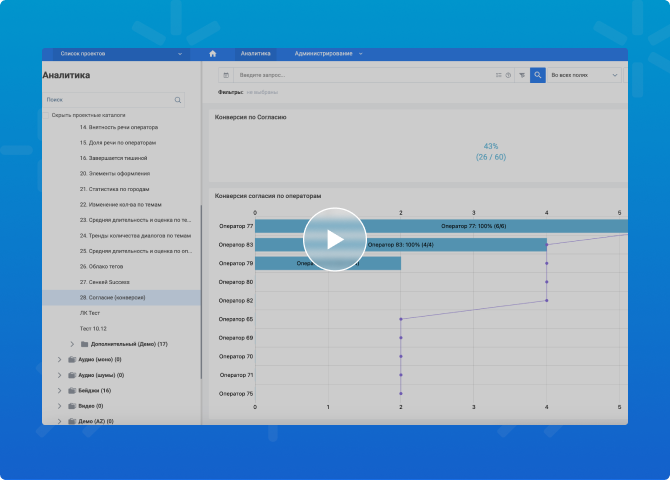Click magnifier icon in sidebar search box
This screenshot has height=480, width=670.
[178, 100]
